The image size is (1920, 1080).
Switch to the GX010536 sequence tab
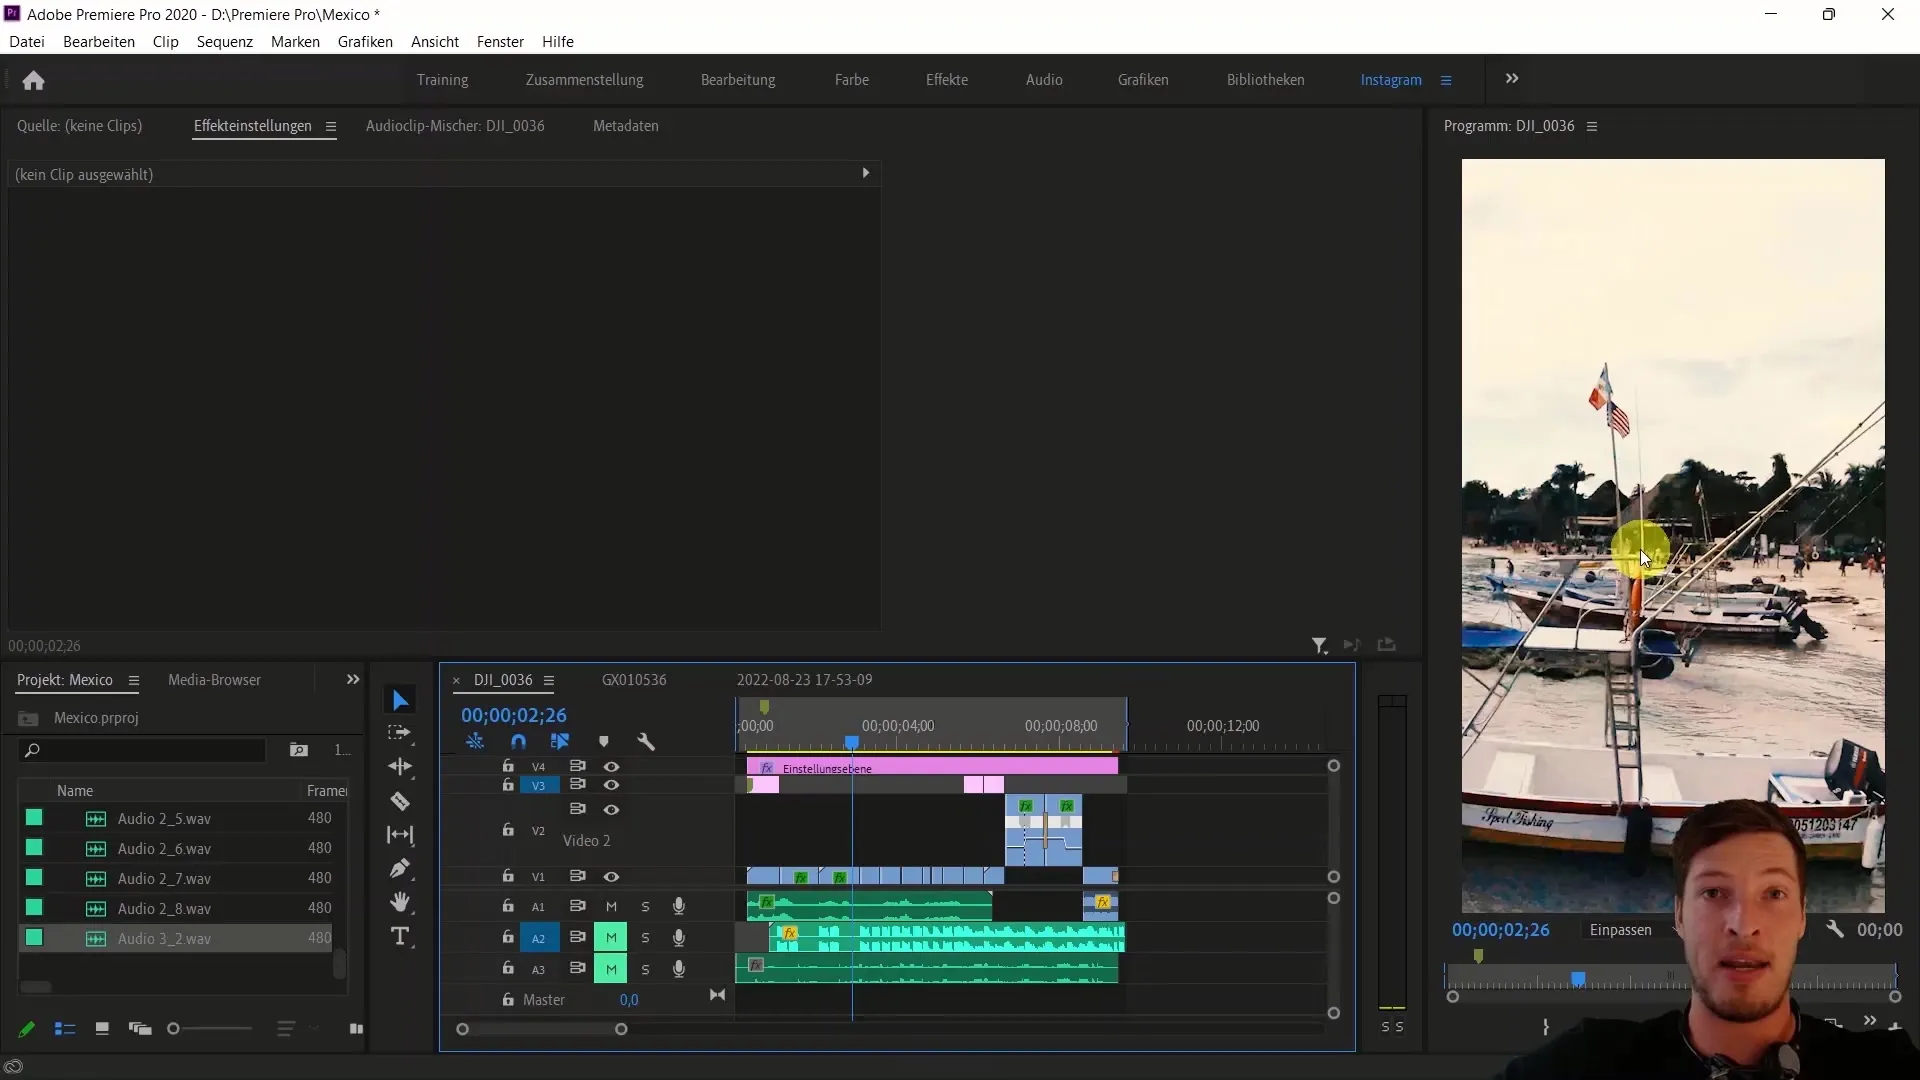pos(634,680)
